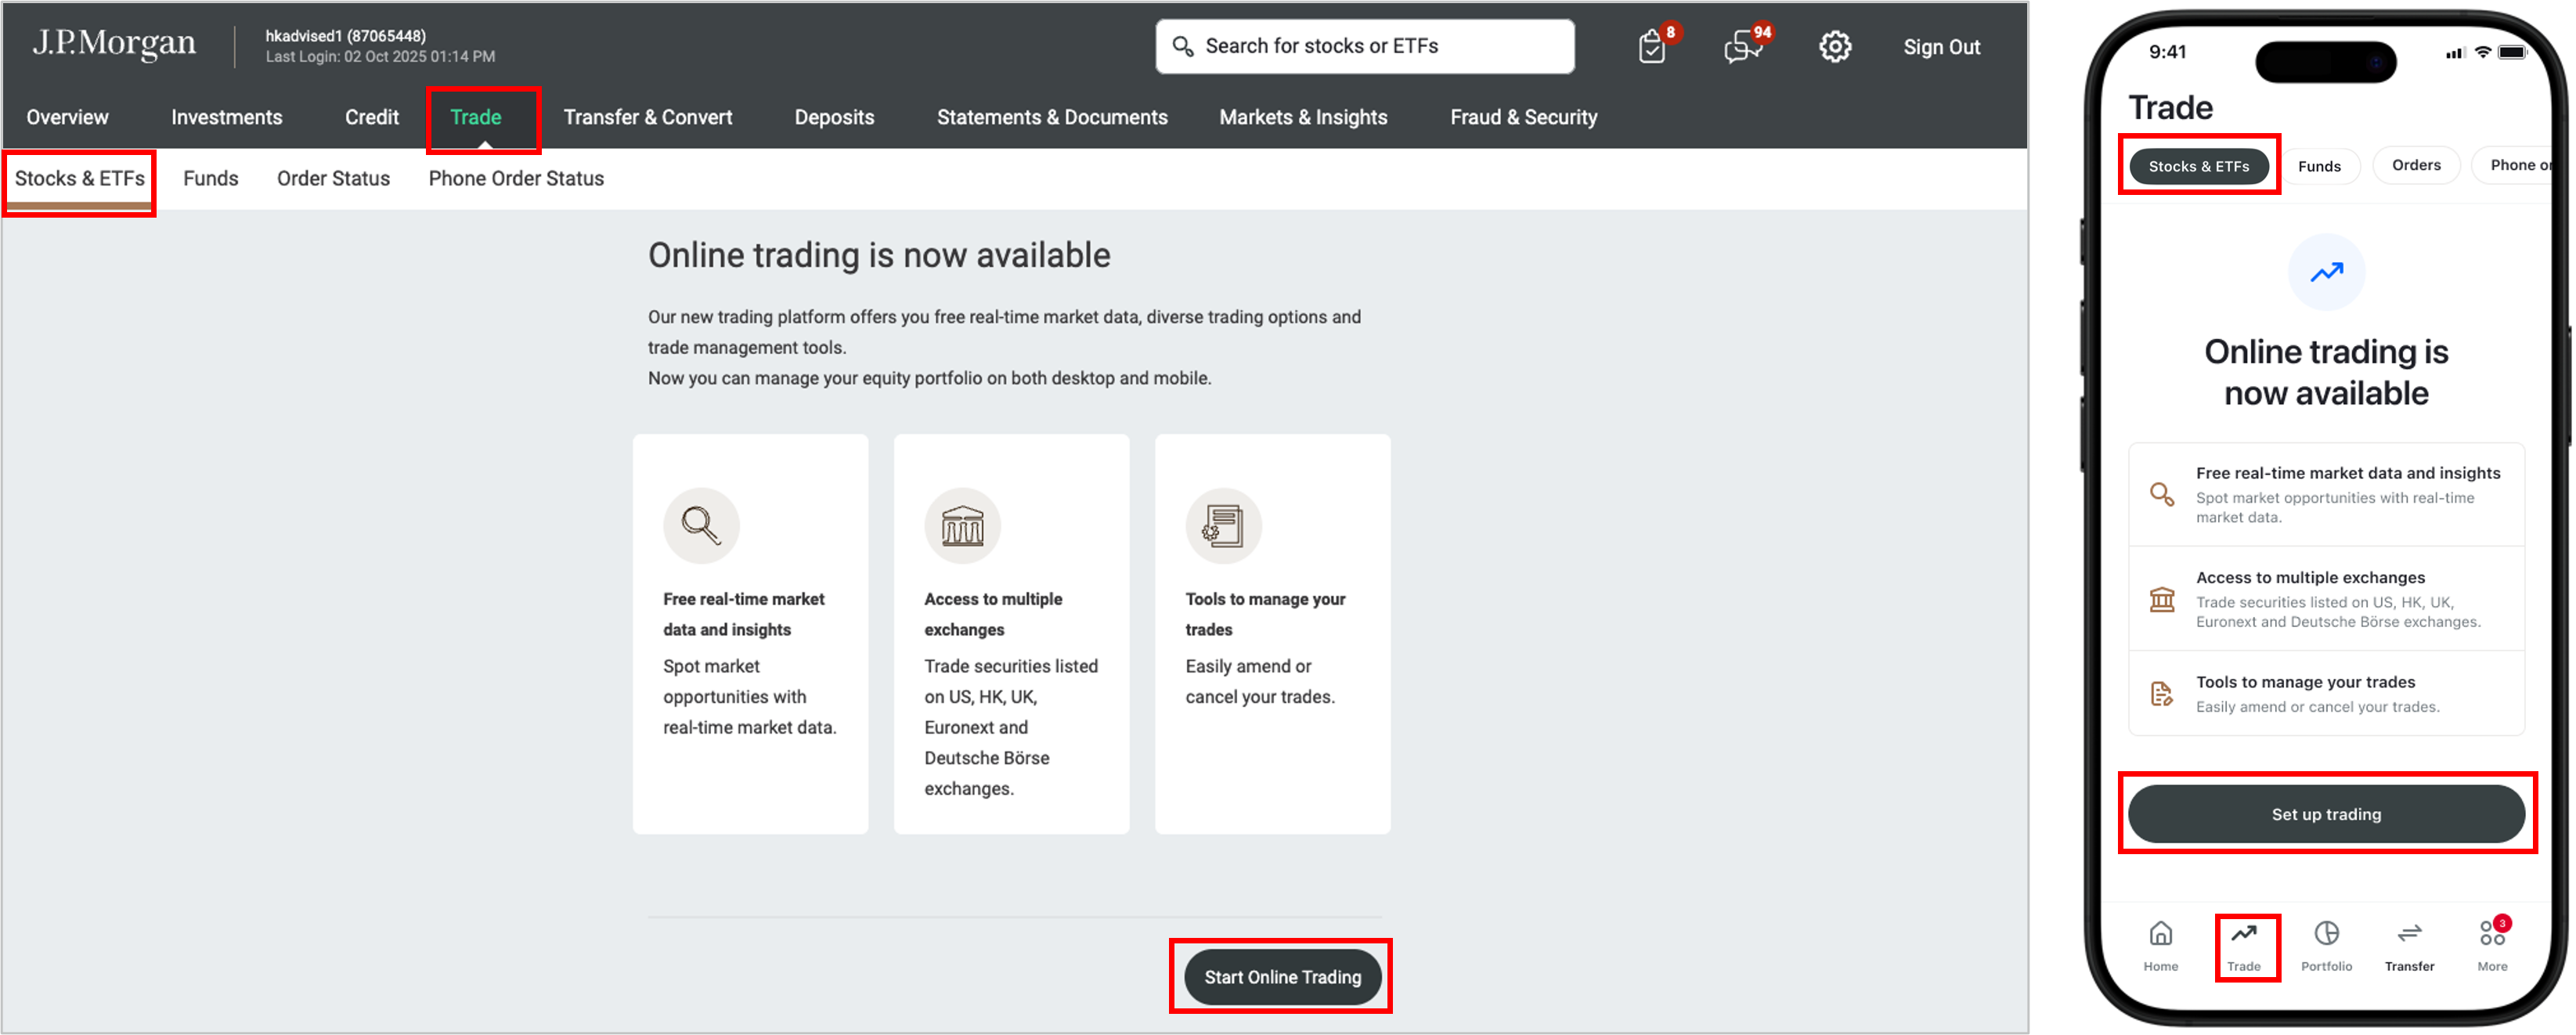Click the trade management tools document icon

tap(1223, 525)
